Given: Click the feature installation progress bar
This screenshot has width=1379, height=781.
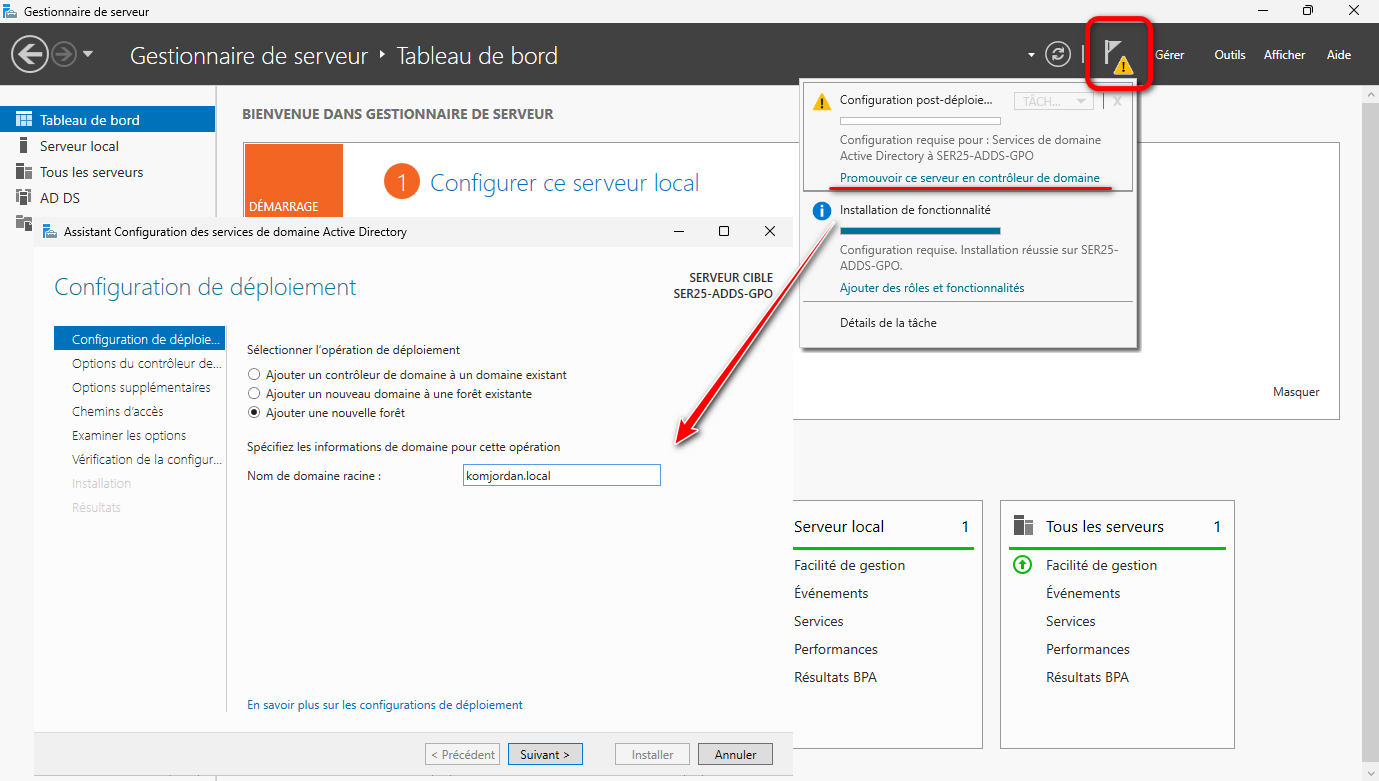Looking at the screenshot, I should click(x=920, y=231).
